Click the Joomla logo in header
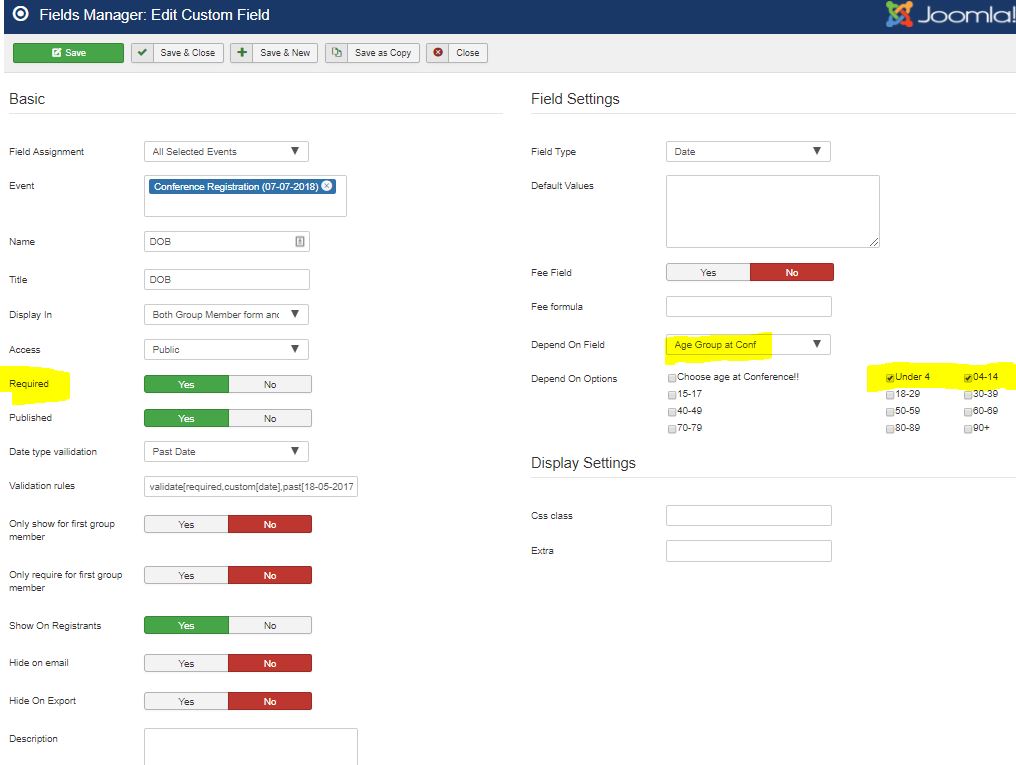The height and width of the screenshot is (765, 1016). pyautogui.click(x=950, y=16)
